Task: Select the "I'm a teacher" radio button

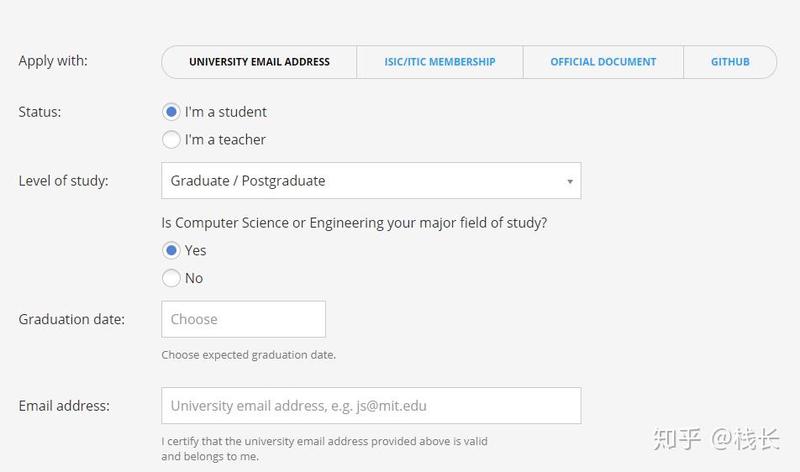Action: click(171, 140)
